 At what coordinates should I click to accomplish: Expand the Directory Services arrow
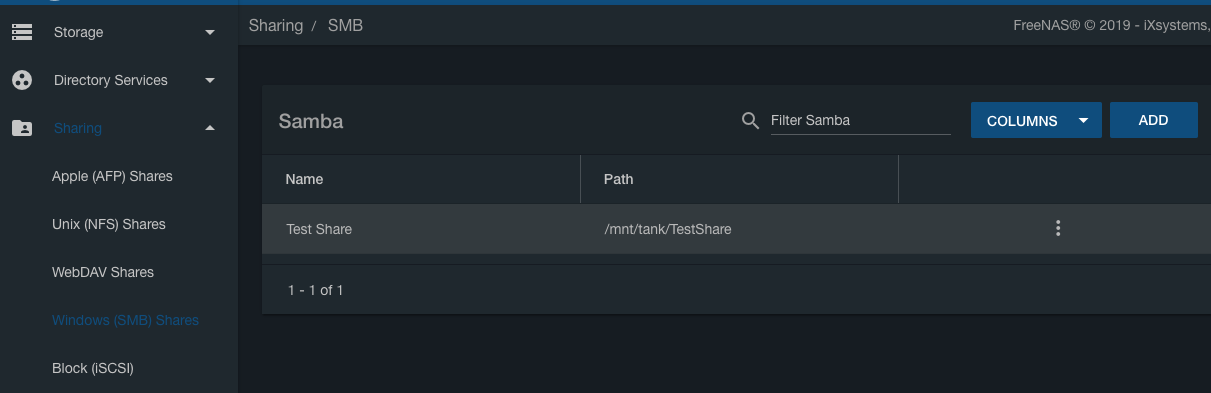tap(210, 80)
